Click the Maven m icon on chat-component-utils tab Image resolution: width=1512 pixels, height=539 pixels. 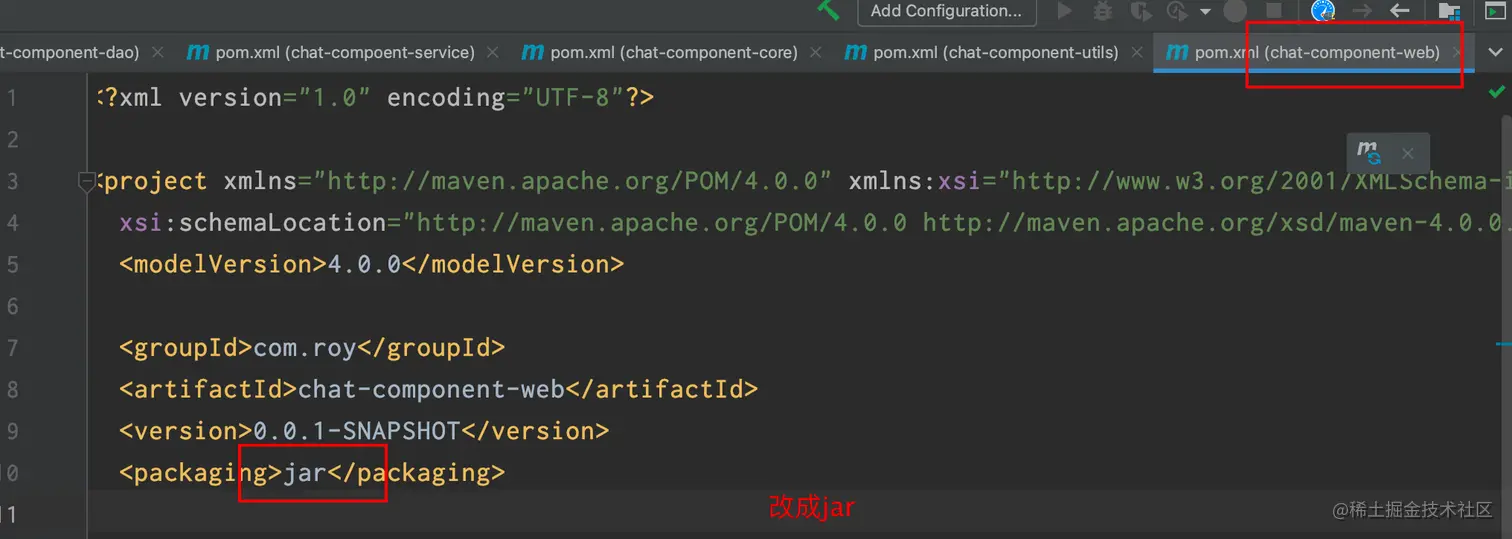pyautogui.click(x=856, y=52)
